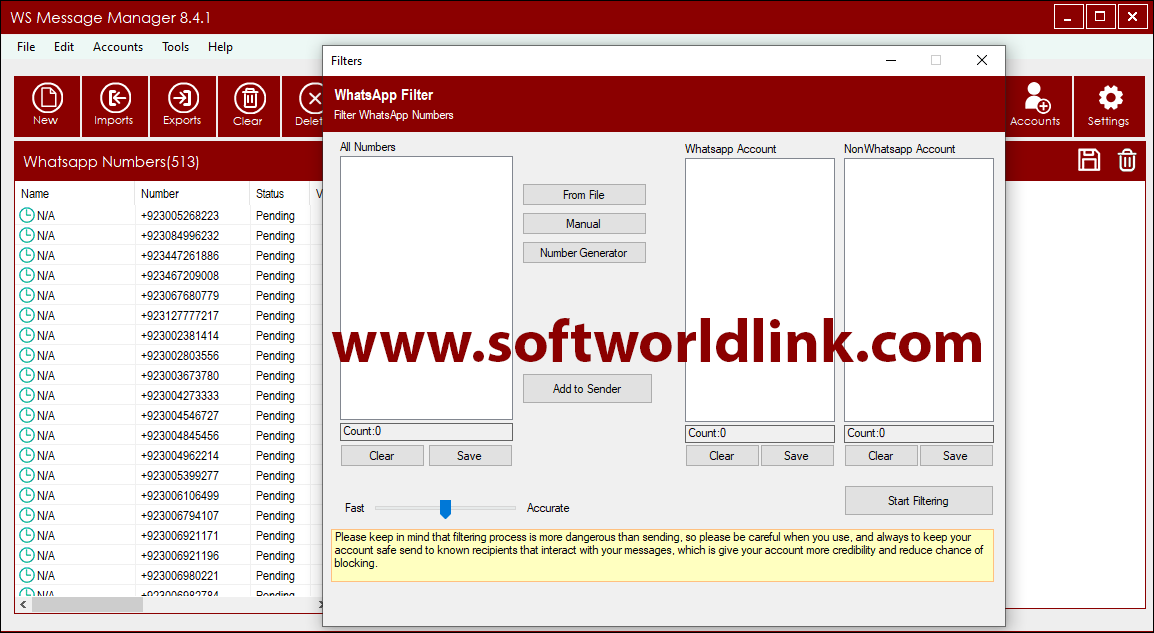
Task: Click the save floppy disk icon in numbers panel
Action: click(1089, 160)
